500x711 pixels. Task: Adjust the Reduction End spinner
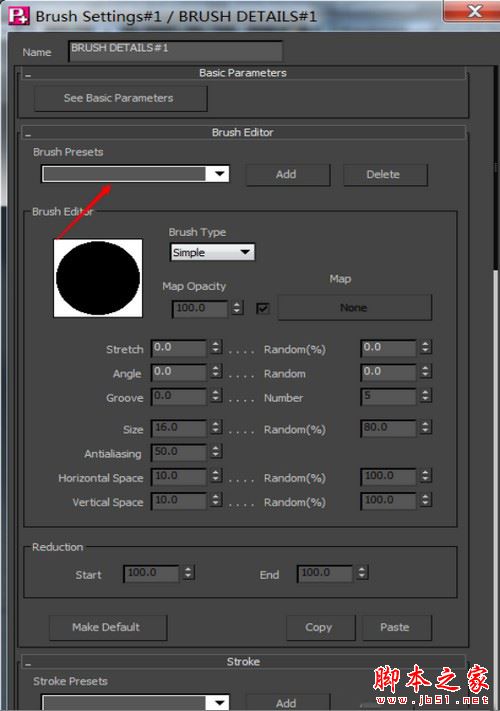(362, 573)
